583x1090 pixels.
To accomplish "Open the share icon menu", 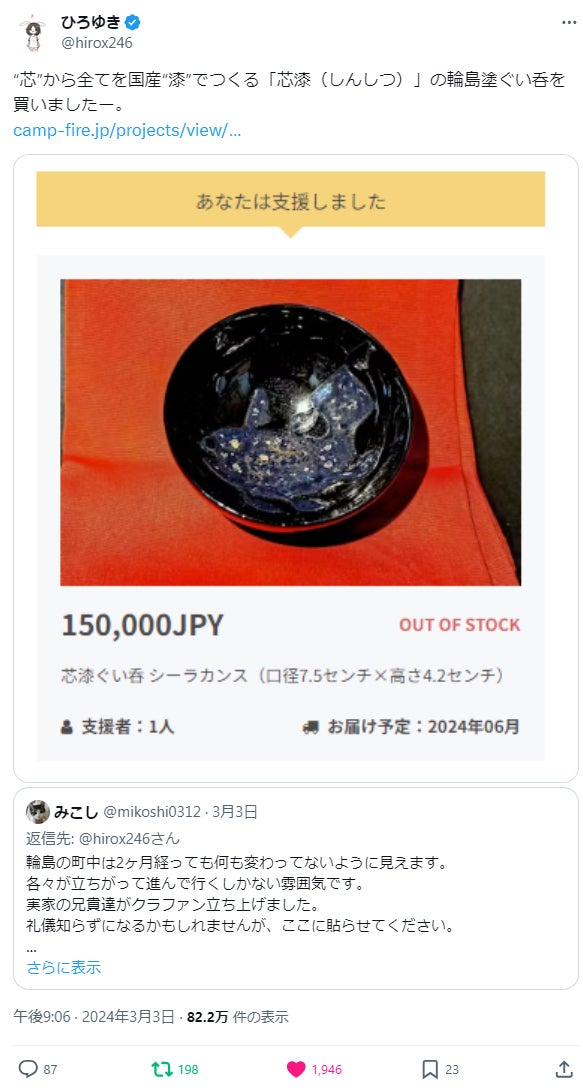I will point(564,1068).
